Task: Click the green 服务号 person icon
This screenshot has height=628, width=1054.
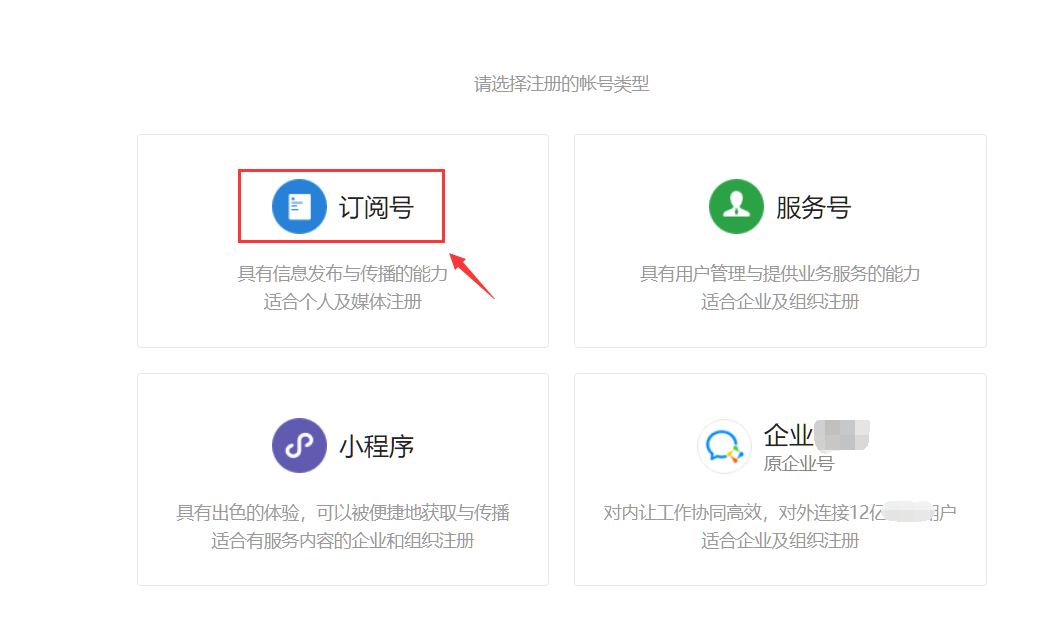Action: (736, 206)
